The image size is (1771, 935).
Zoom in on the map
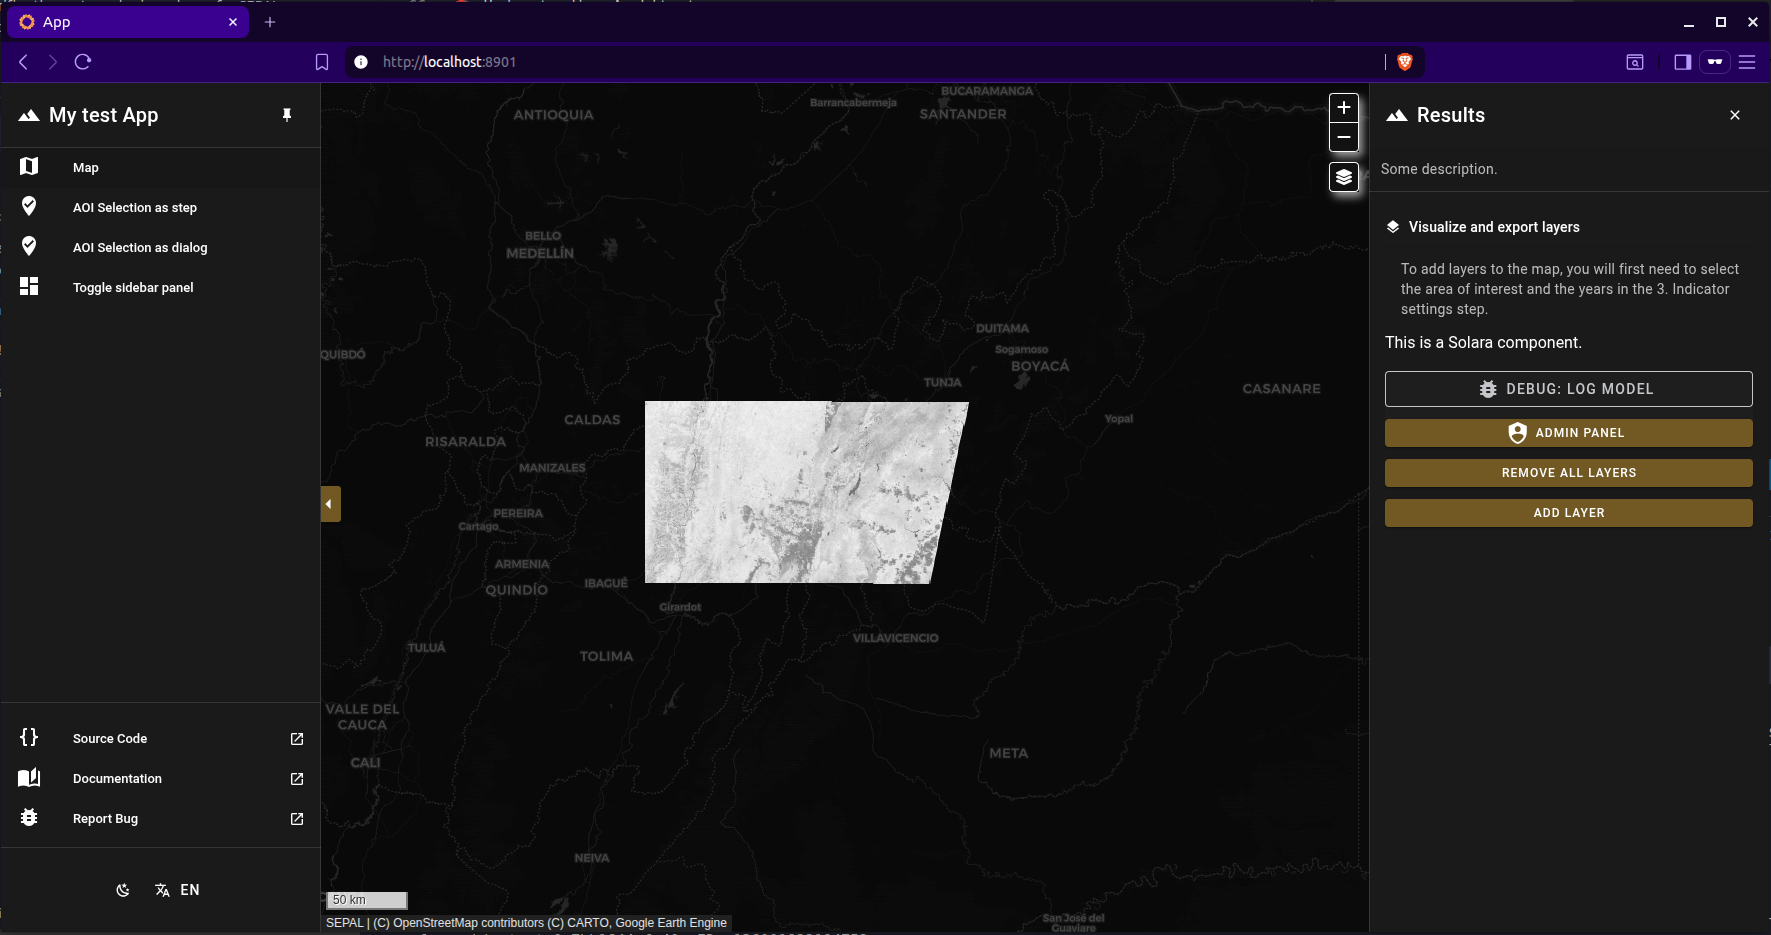point(1344,107)
